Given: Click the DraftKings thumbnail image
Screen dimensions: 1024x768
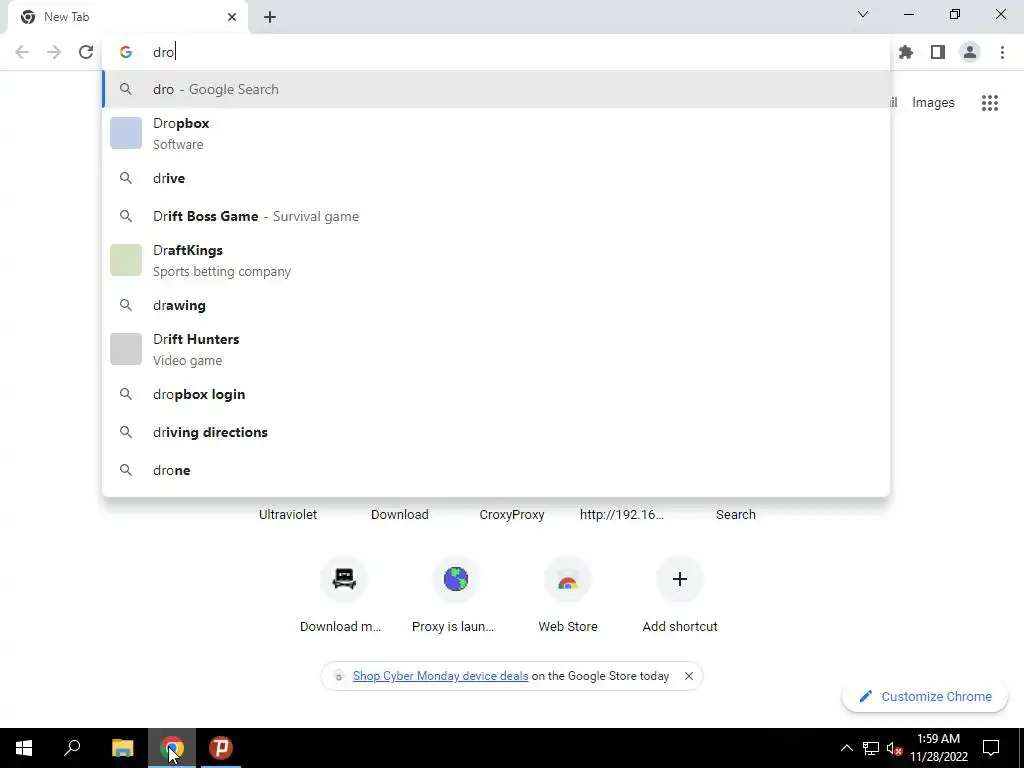Looking at the screenshot, I should coord(126,260).
